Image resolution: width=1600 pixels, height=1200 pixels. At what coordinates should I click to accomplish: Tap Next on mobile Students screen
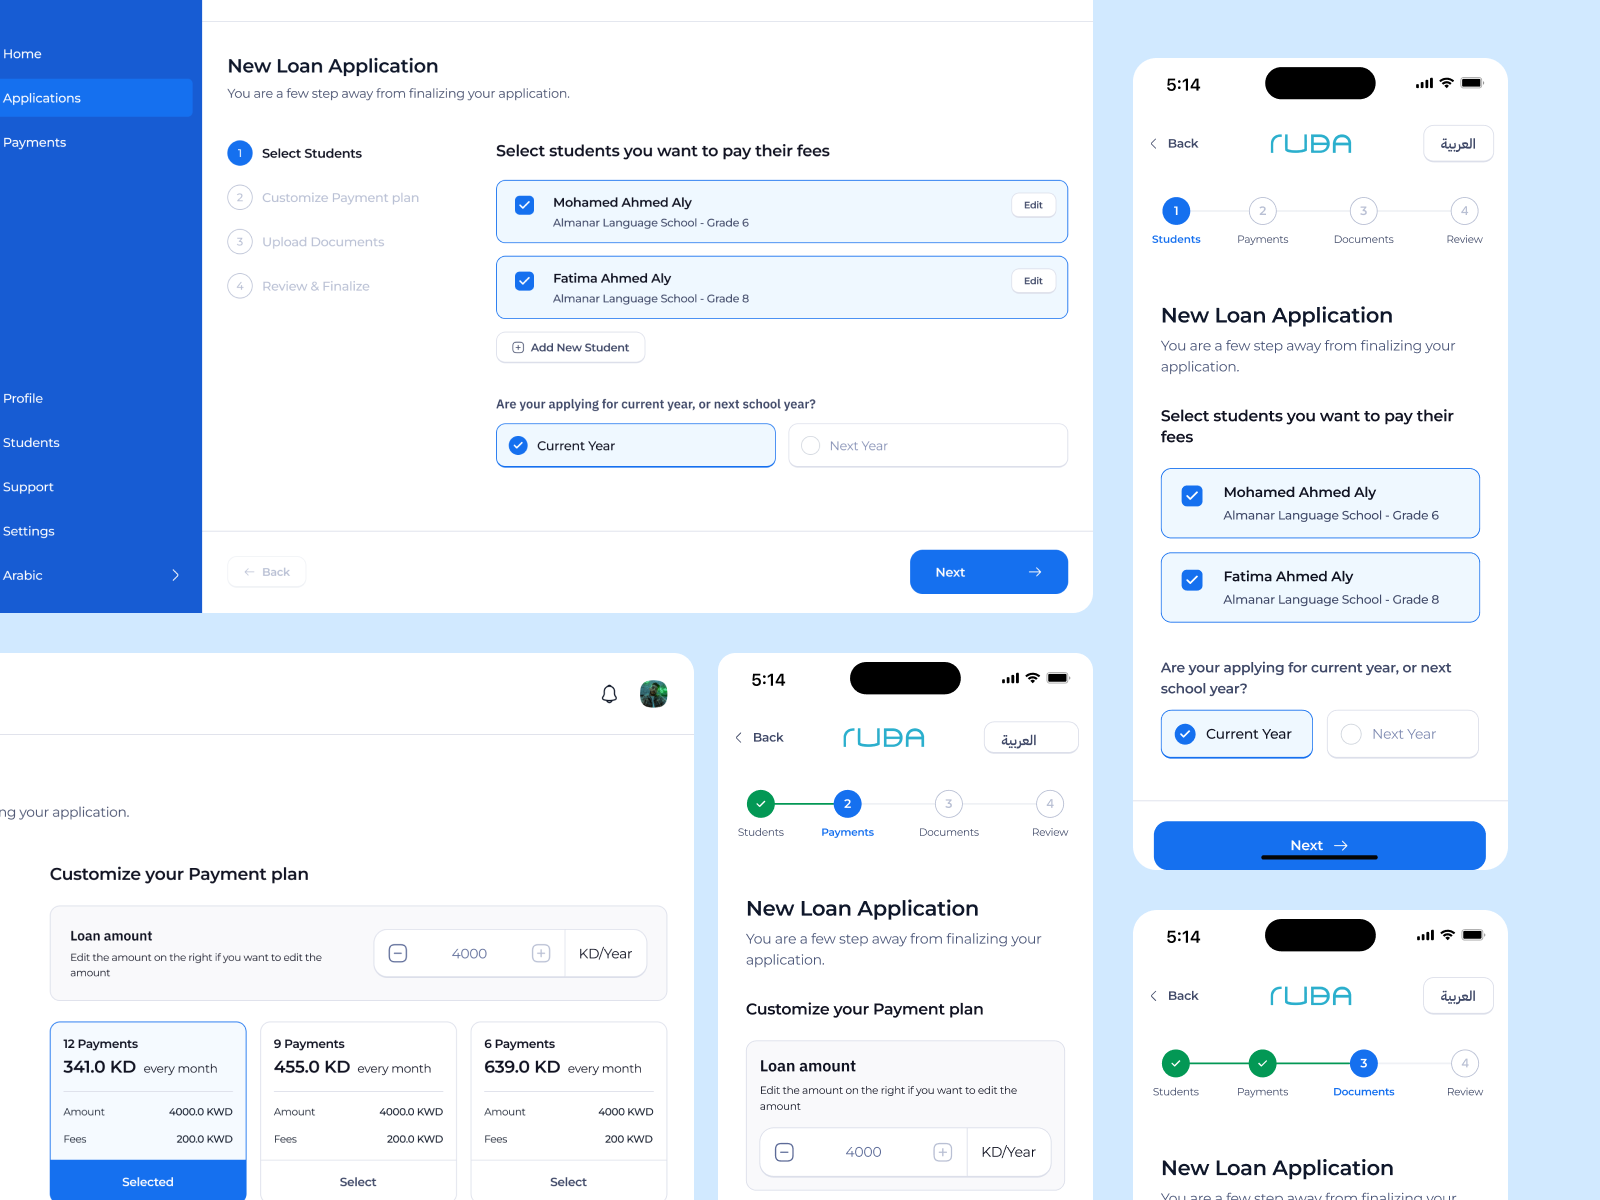click(x=1319, y=845)
